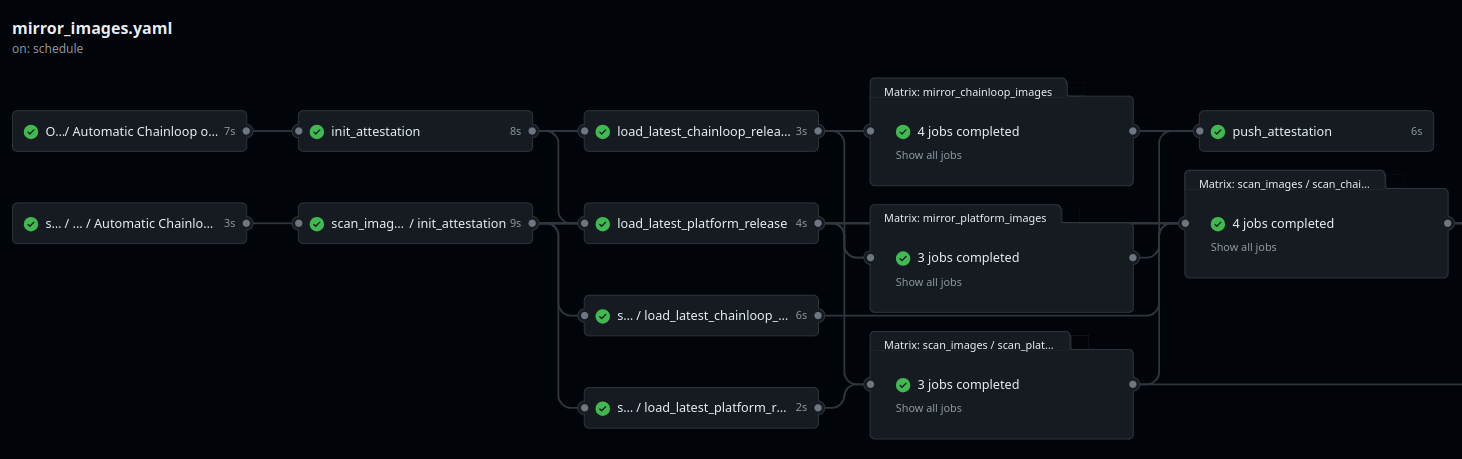
Task: Click the mirror_images.yaml workflow title
Action: 92,28
